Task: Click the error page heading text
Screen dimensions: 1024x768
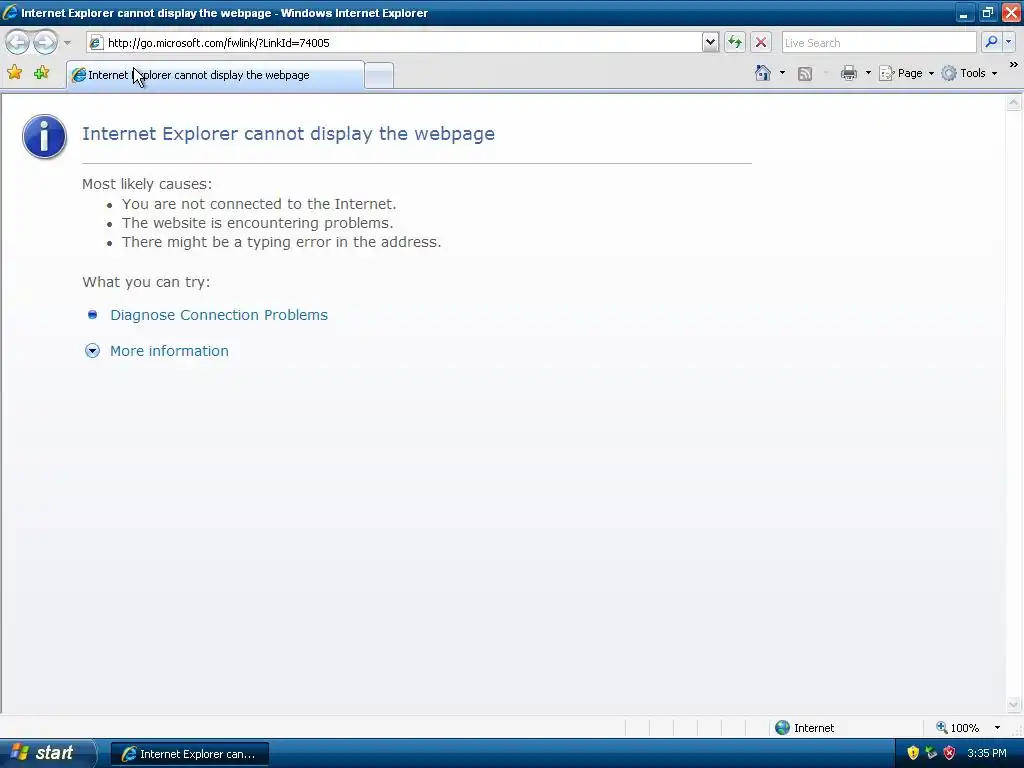Action: tap(288, 133)
